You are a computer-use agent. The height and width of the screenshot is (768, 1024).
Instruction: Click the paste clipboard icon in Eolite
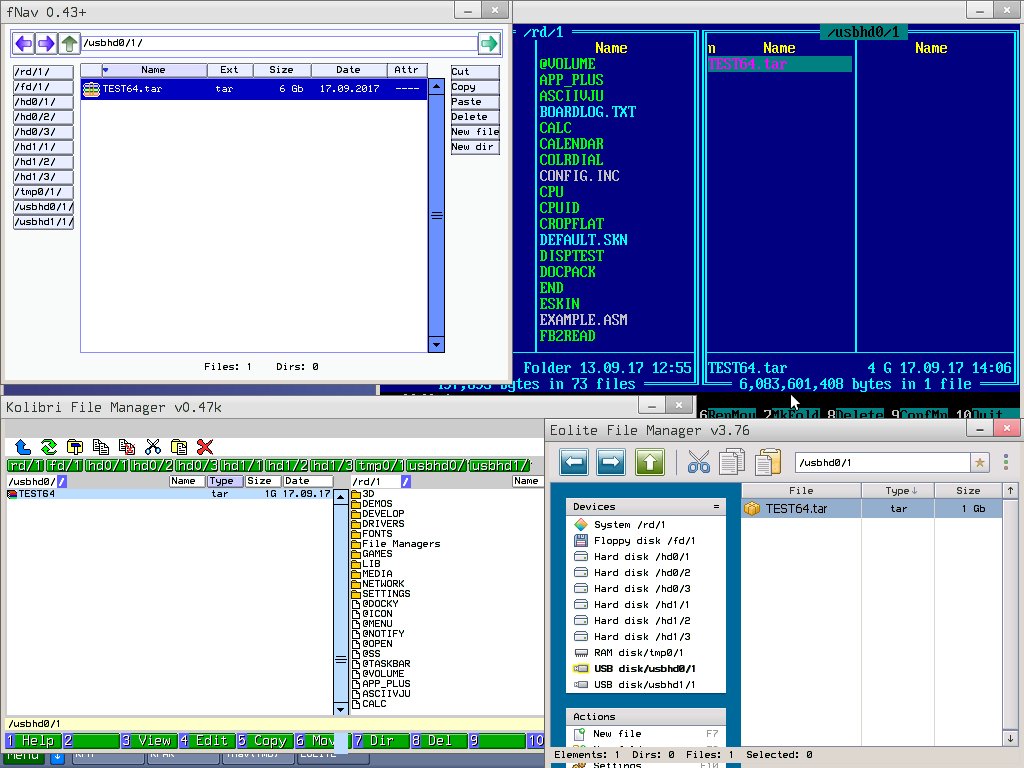(x=767, y=462)
